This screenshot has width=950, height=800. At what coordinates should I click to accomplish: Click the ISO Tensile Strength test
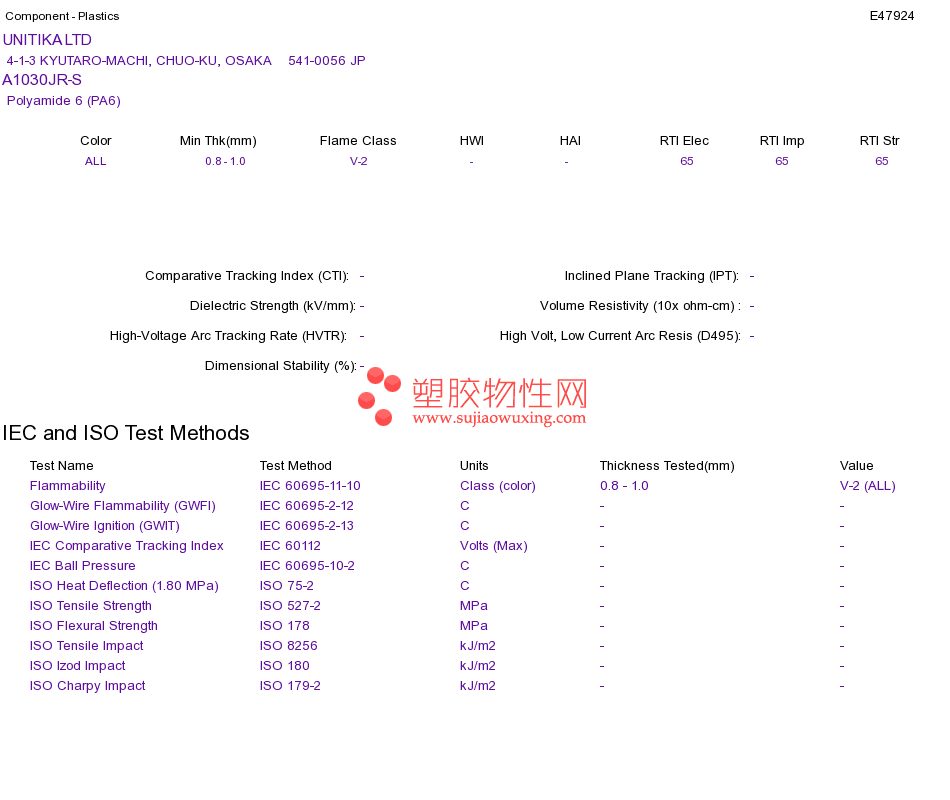coord(90,606)
